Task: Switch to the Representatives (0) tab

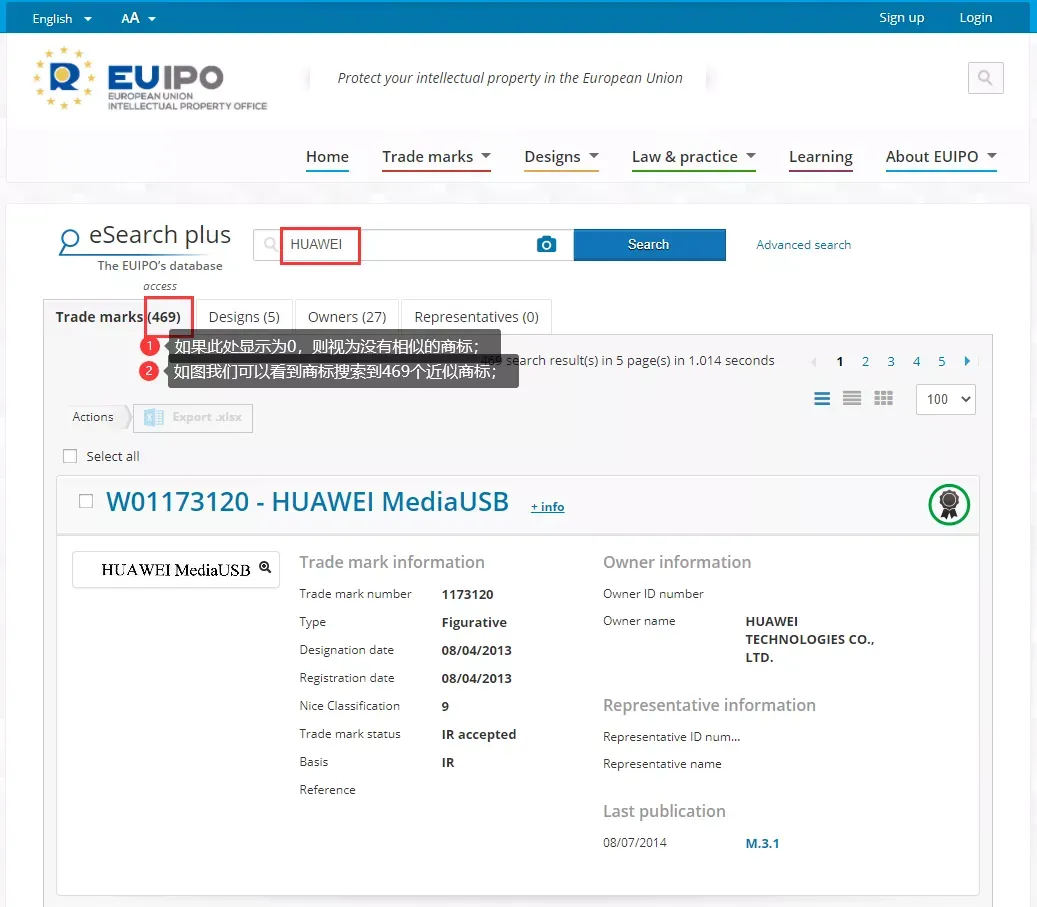Action: coord(476,317)
